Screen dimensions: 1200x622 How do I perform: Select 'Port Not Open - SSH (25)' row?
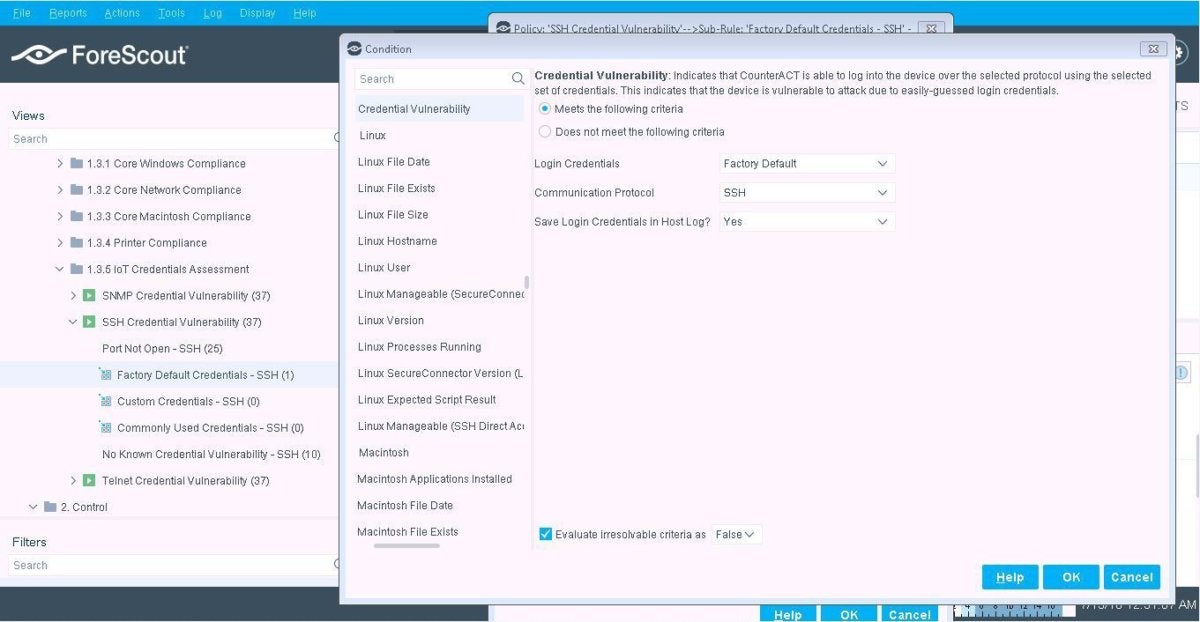pyautogui.click(x=162, y=348)
